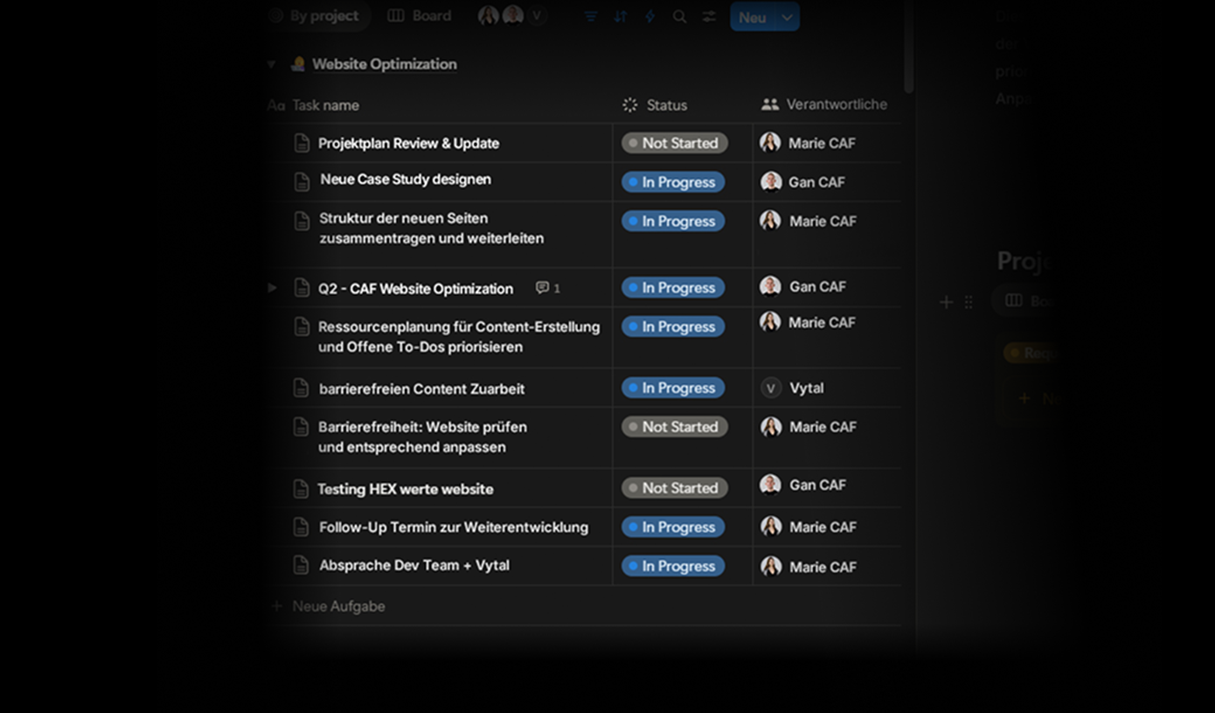Open Not Started status of Projektplan Review
This screenshot has height=713, width=1215.
(674, 143)
